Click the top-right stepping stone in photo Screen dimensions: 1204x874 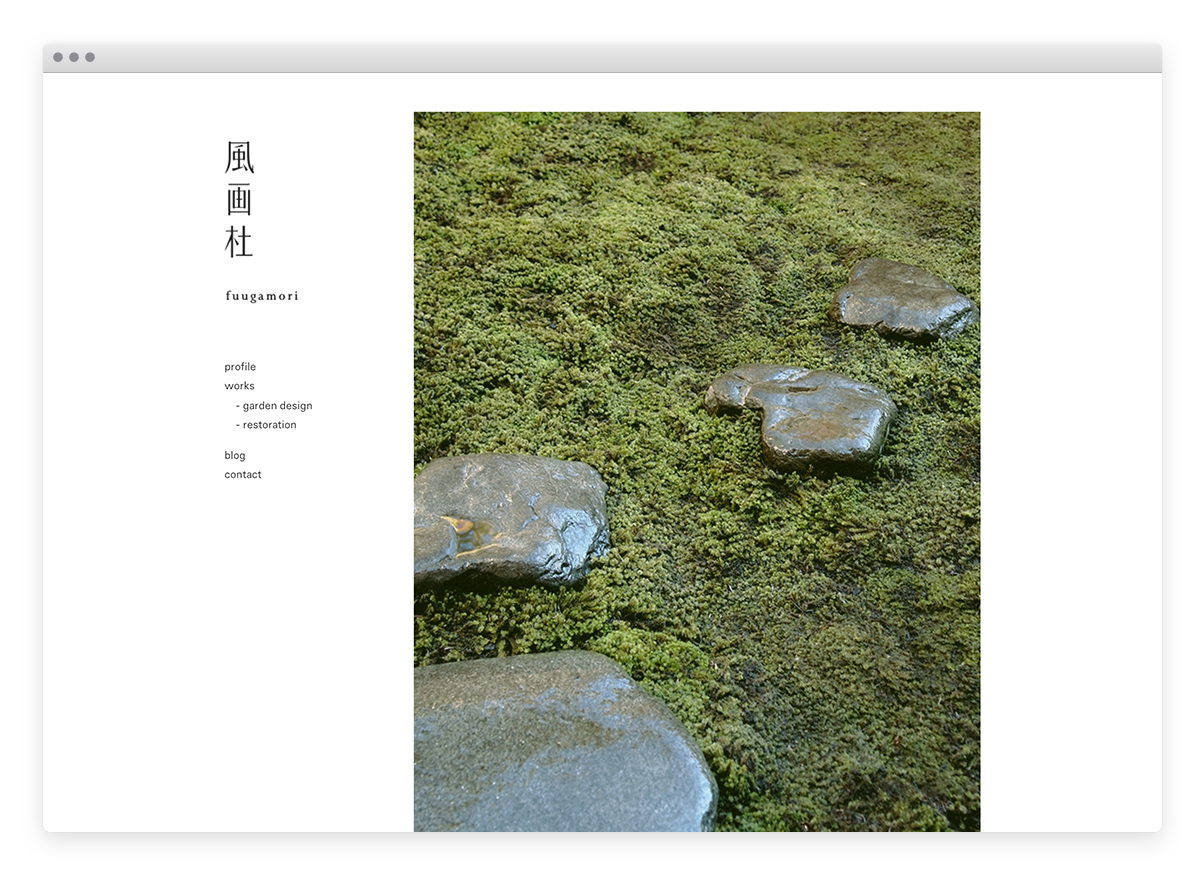[x=903, y=298]
